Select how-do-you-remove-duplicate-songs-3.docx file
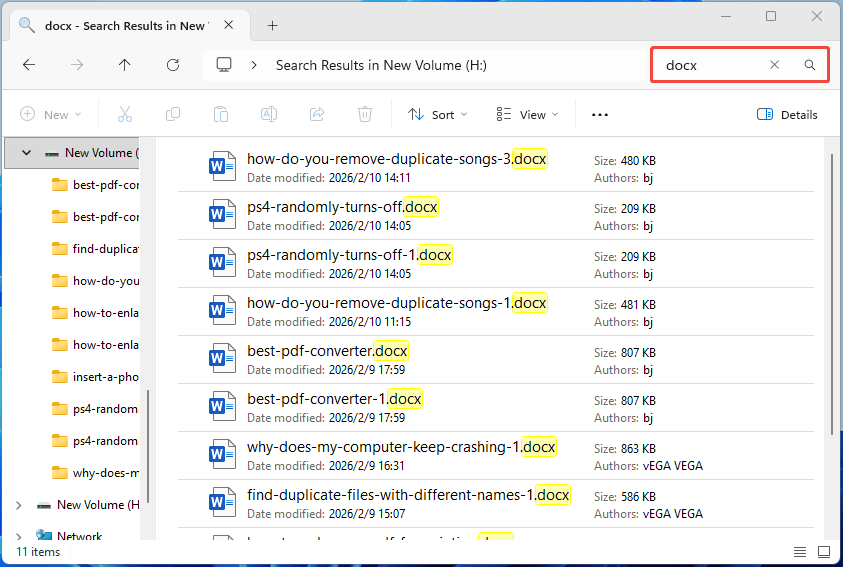The width and height of the screenshot is (843, 567). click(x=496, y=168)
